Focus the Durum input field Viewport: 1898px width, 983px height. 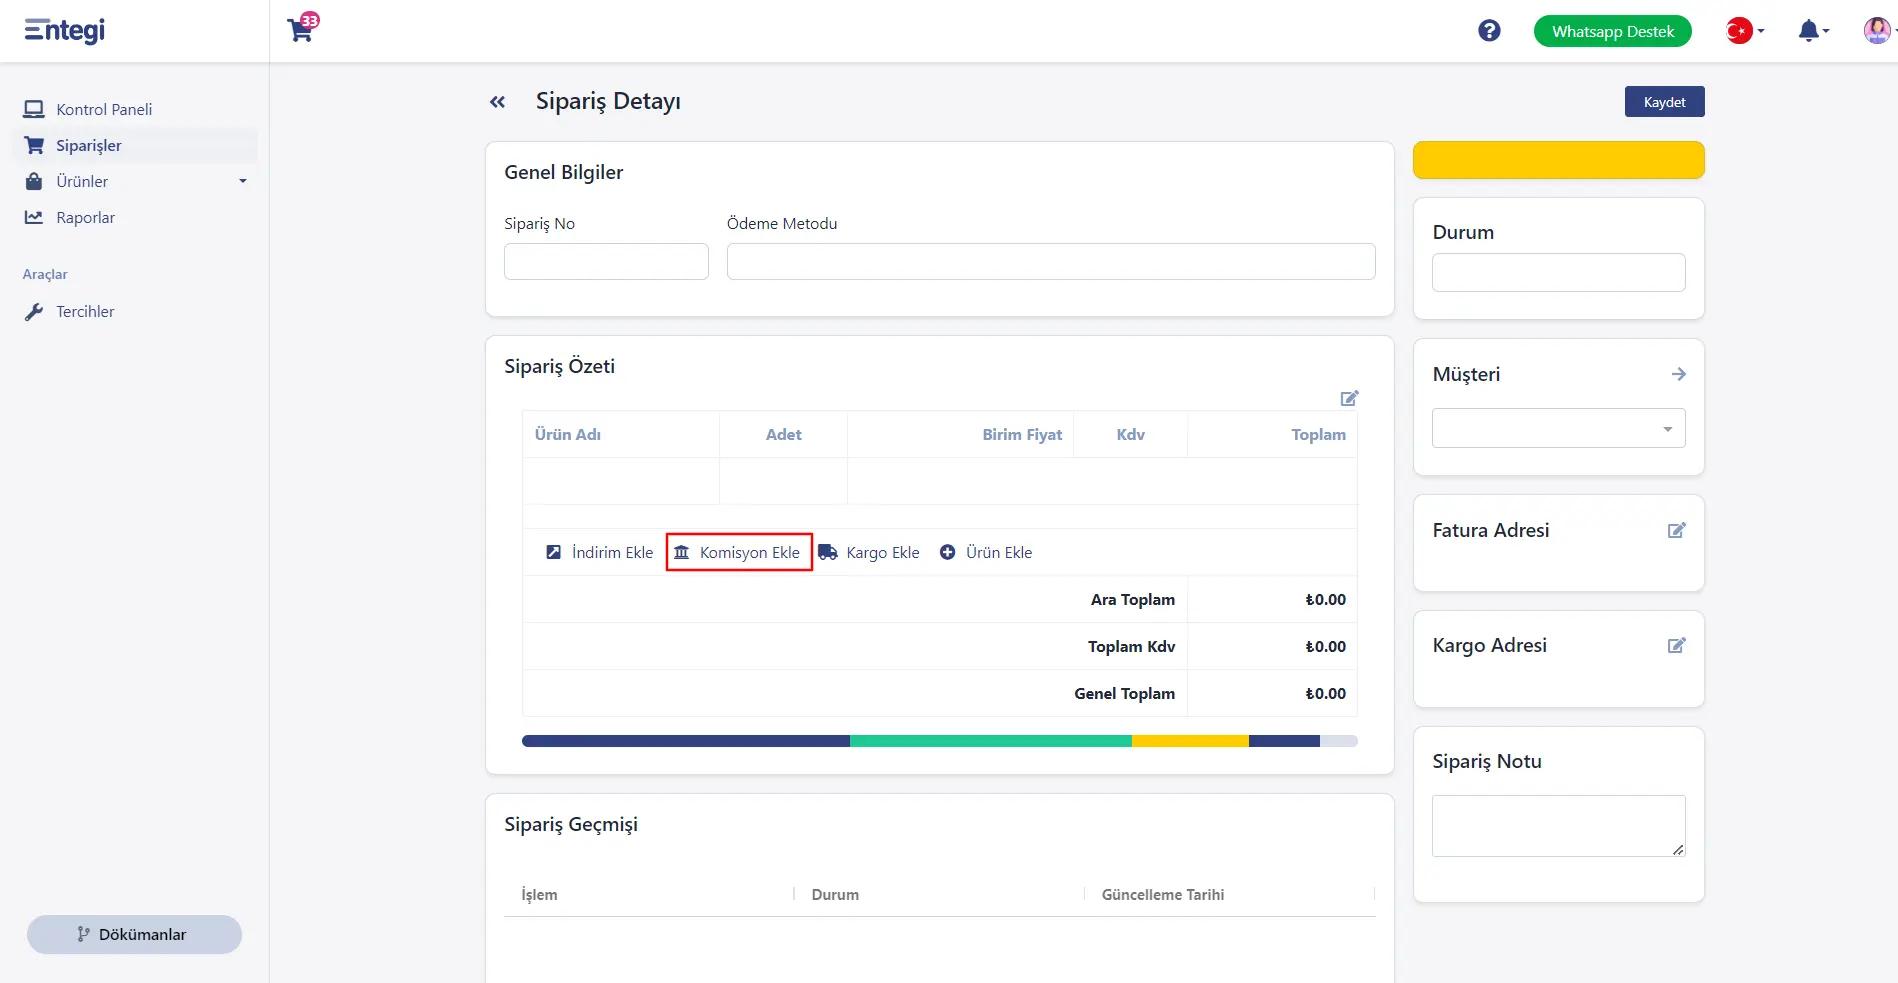pos(1558,272)
